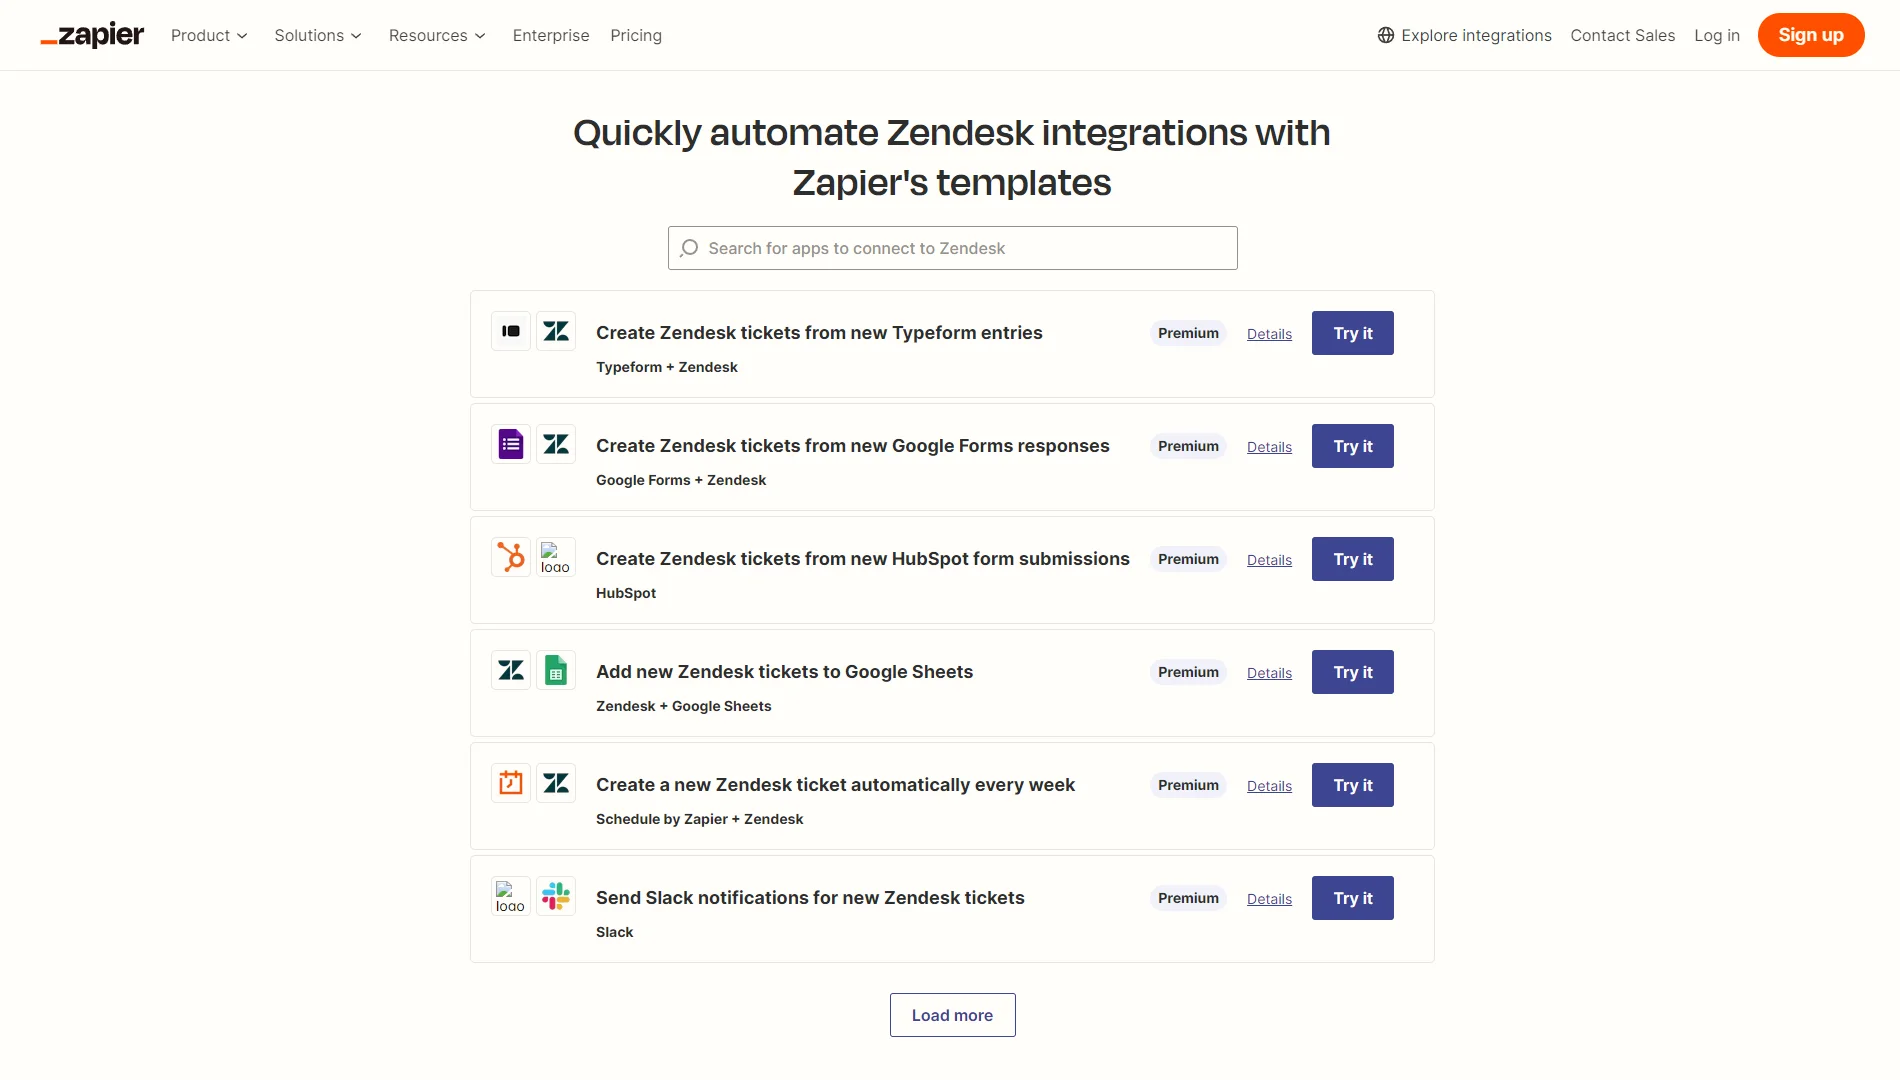Click the orange Sign up button

1810,34
